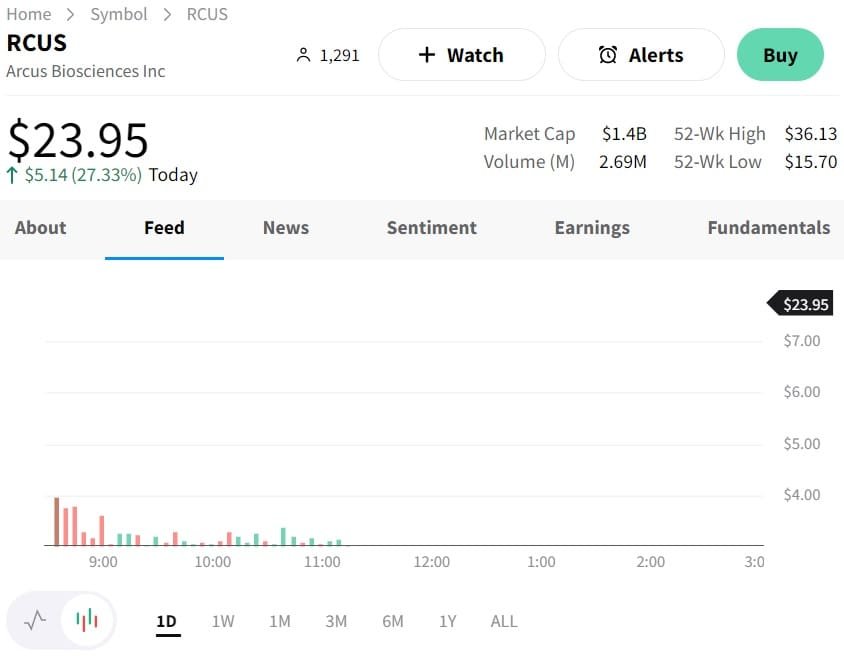Switch to candlestick chart view icon
Image resolution: width=844 pixels, height=658 pixels.
coord(88,621)
